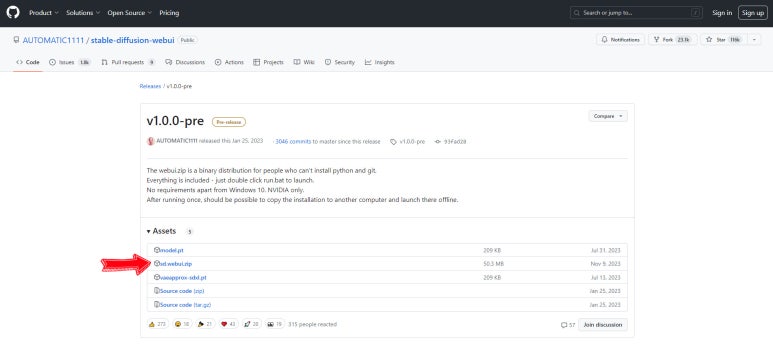
Task: Download the sd.webui.zip asset
Action: 176,264
